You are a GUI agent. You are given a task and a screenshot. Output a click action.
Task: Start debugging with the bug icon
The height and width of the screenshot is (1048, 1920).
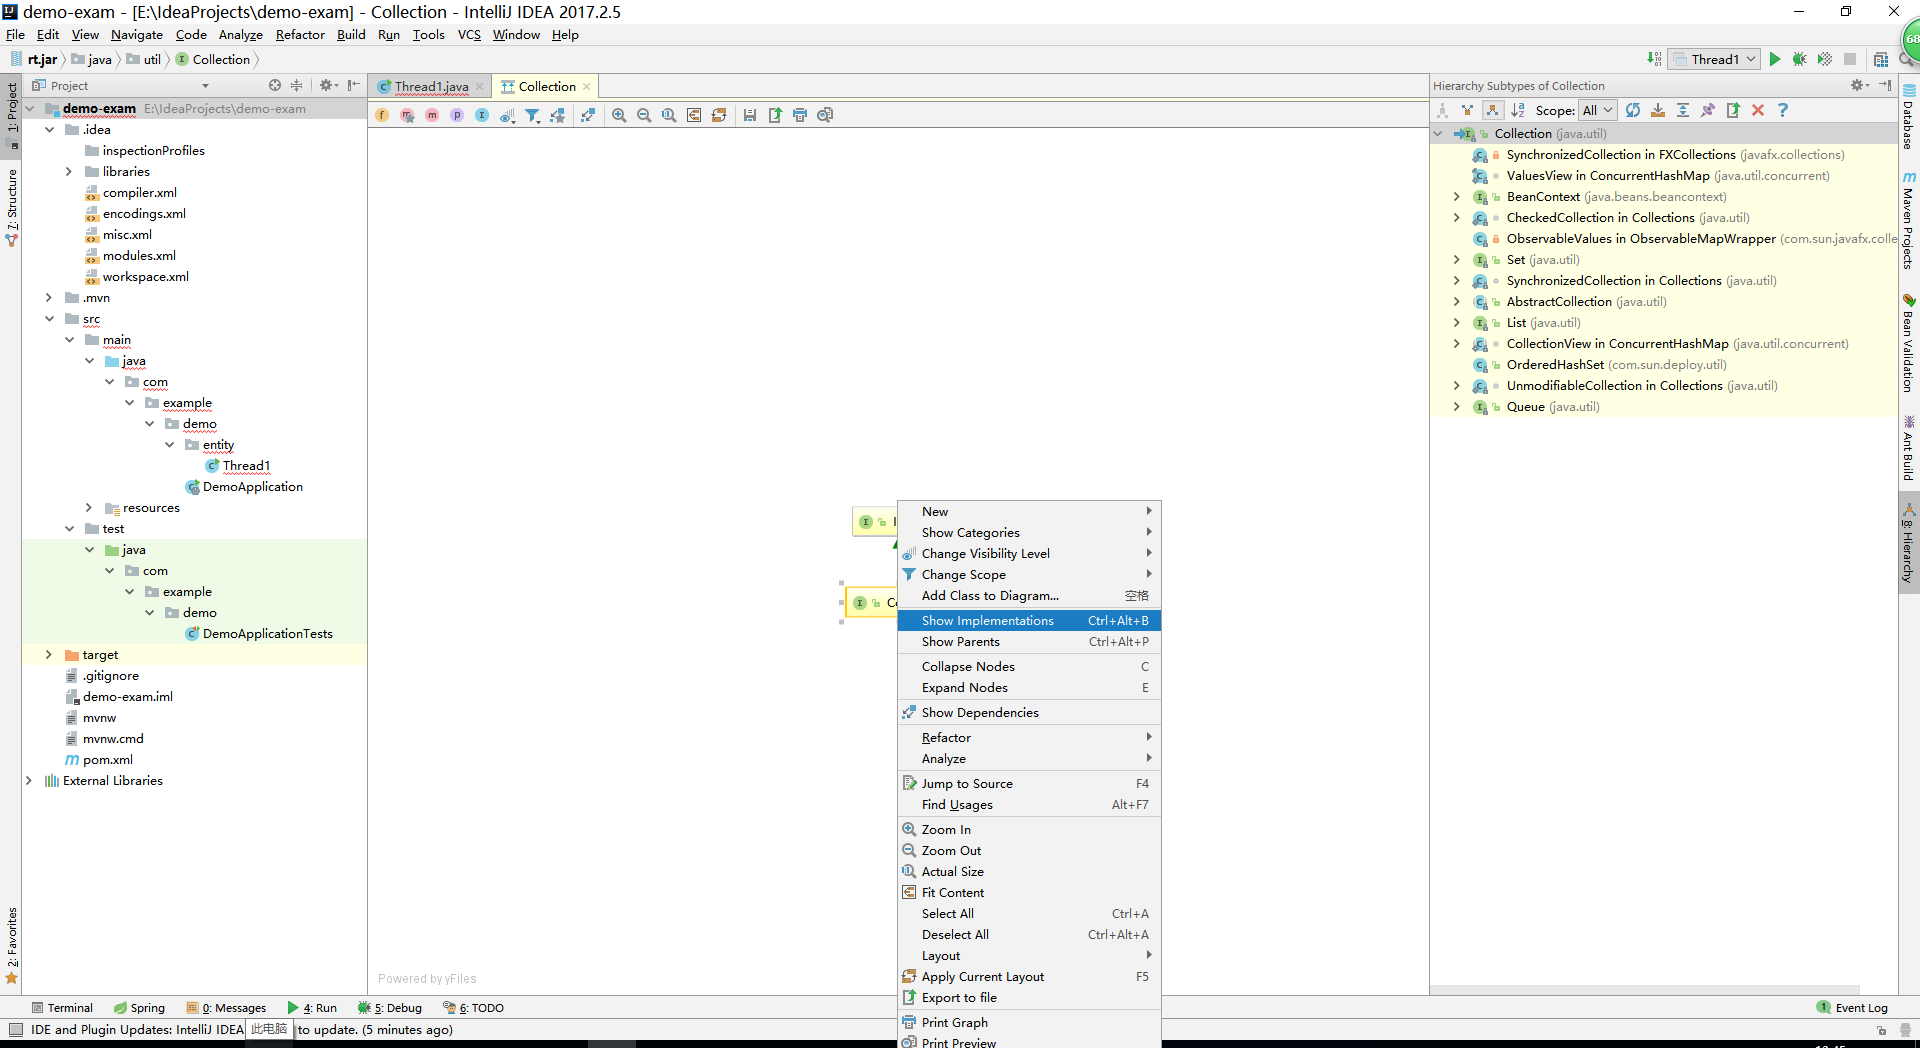click(1800, 59)
